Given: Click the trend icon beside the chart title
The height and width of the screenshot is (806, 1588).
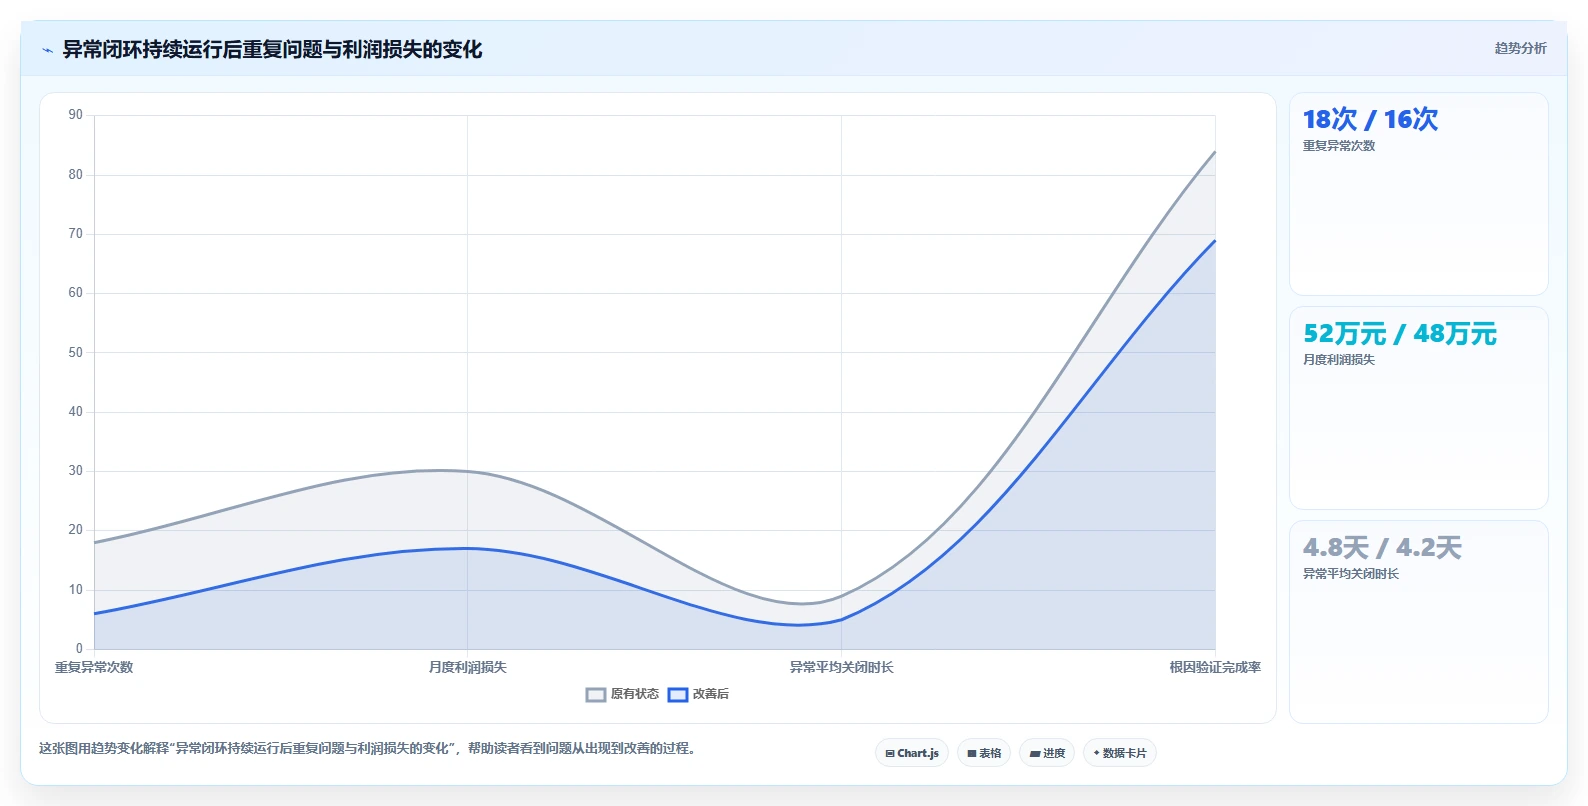Looking at the screenshot, I should point(47,50).
